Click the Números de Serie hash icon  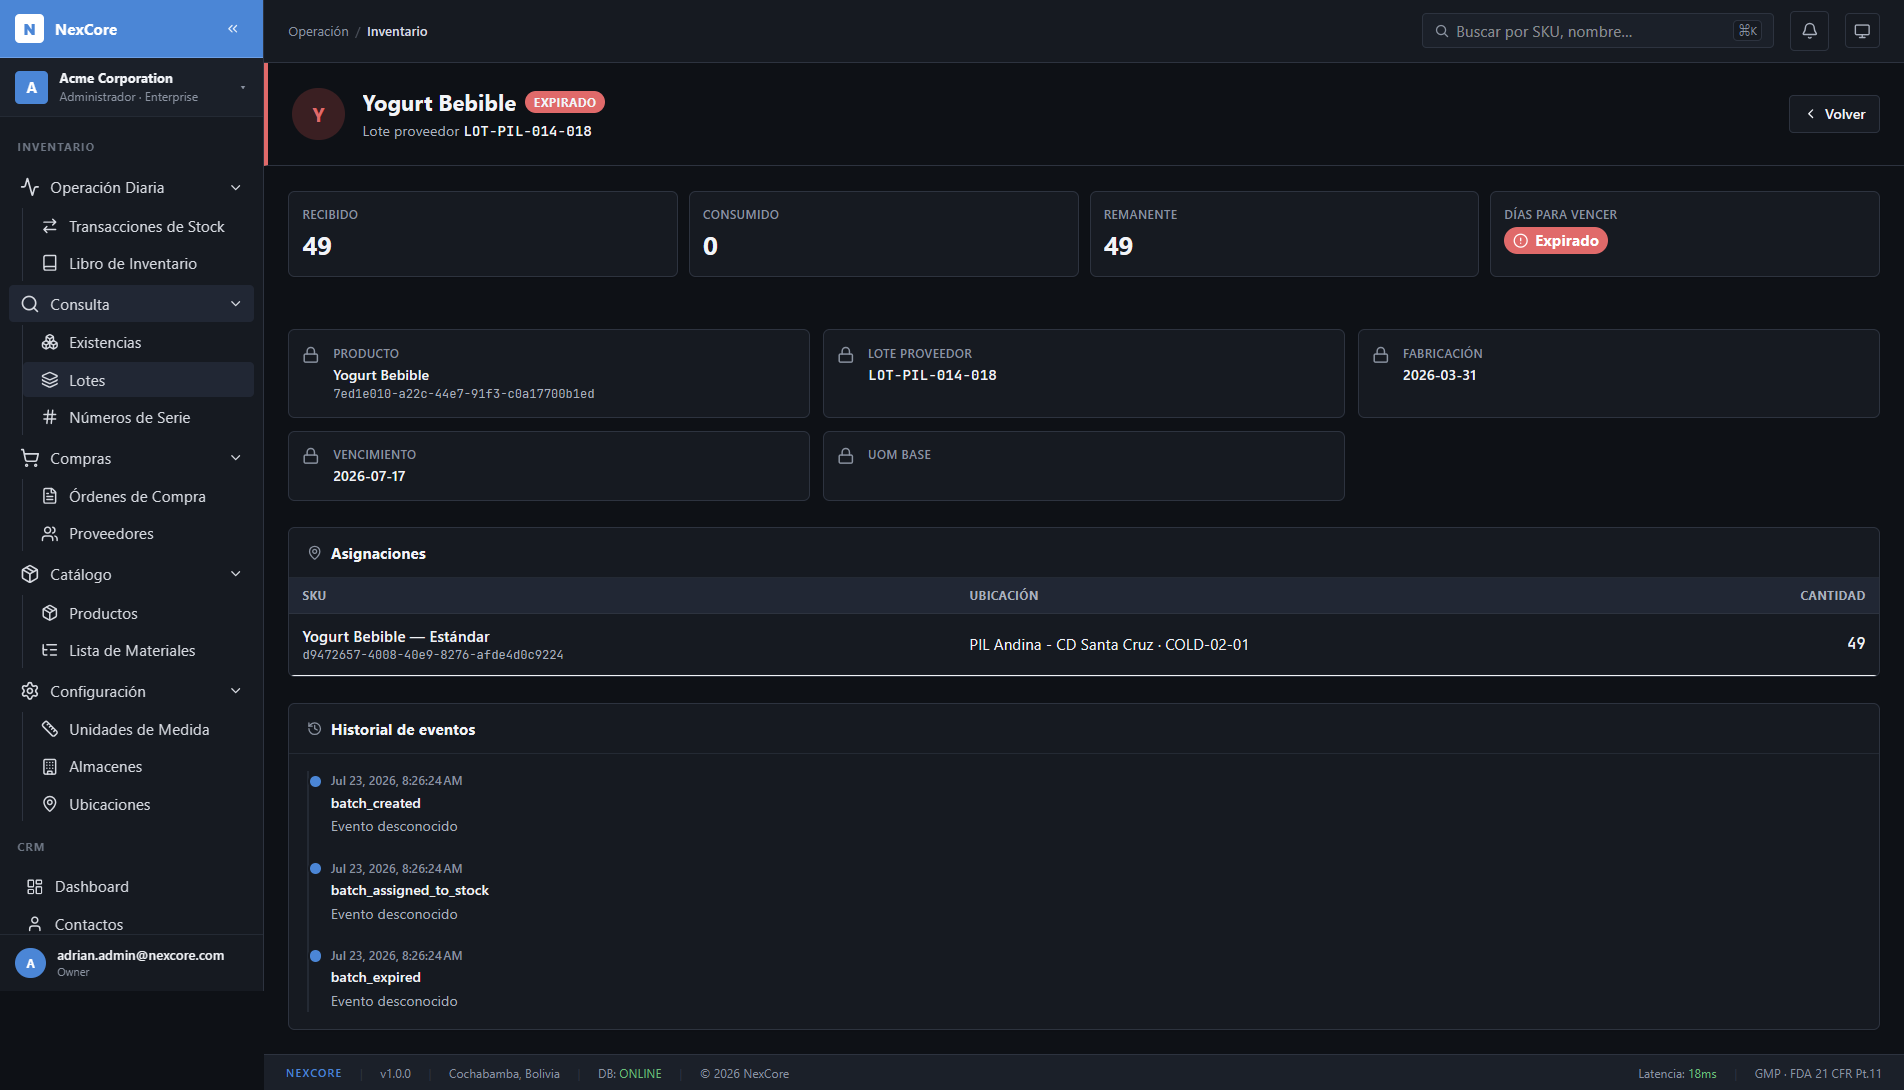[50, 418]
